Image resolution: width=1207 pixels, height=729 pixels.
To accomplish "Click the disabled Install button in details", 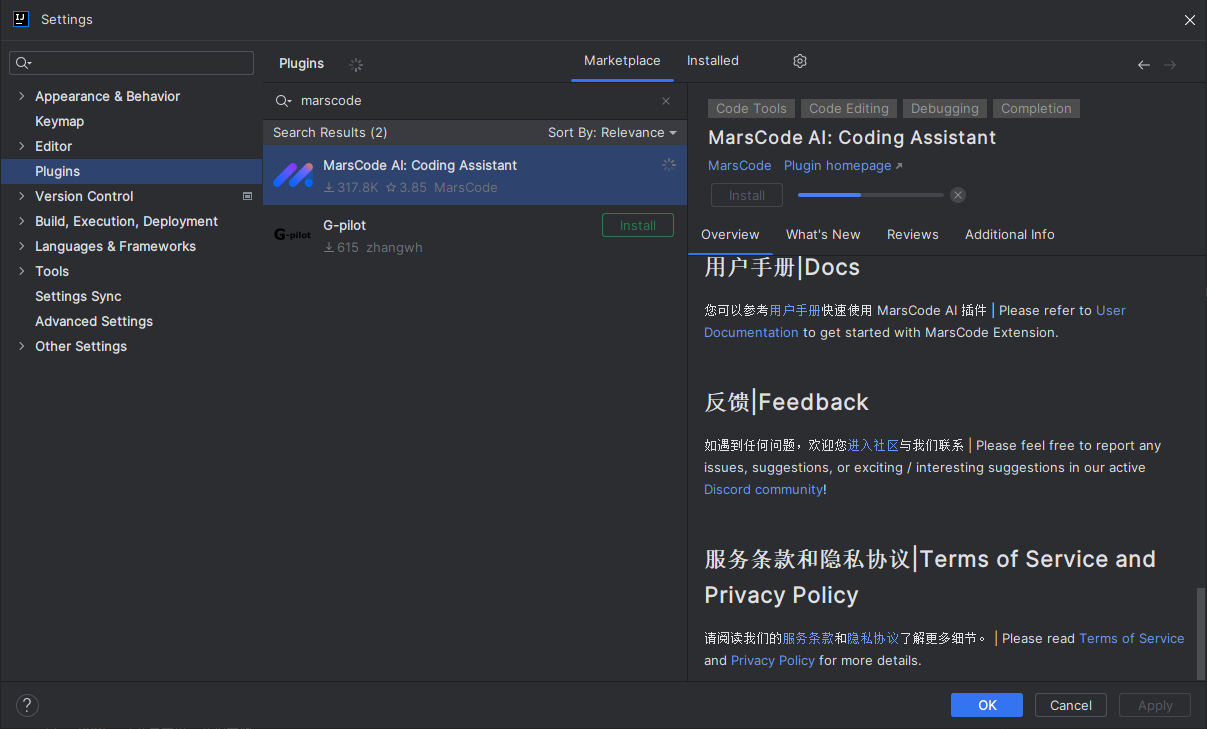I will (x=747, y=196).
